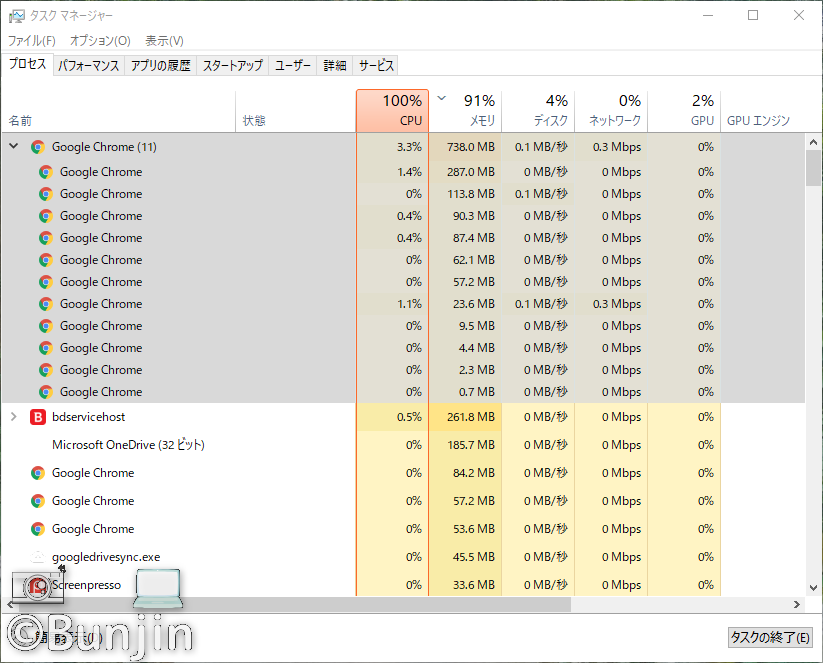
Task: Click the Chrome icon on the 4.4 MB row
Action: (46, 349)
